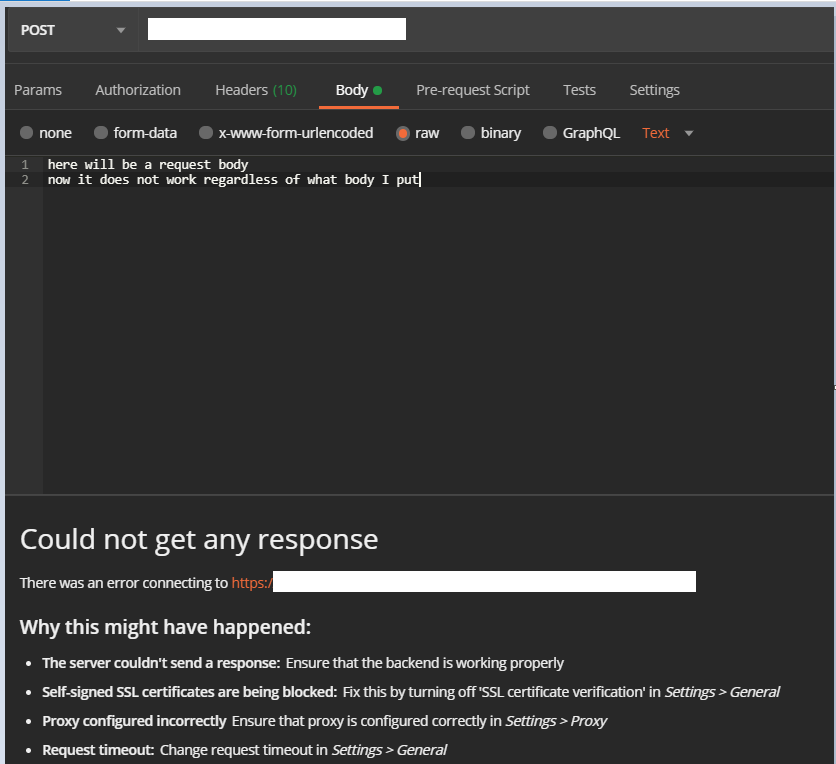Open the Authorization tab
Viewport: 836px width, 764px height.
[x=137, y=89]
